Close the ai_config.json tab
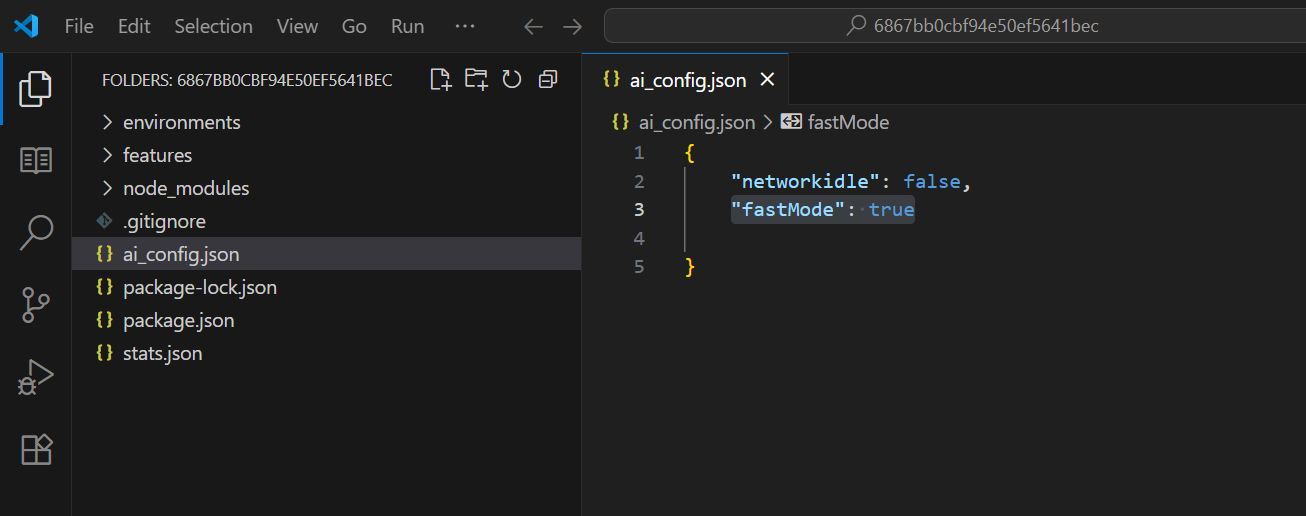Viewport: 1306px width, 516px height. (767, 80)
